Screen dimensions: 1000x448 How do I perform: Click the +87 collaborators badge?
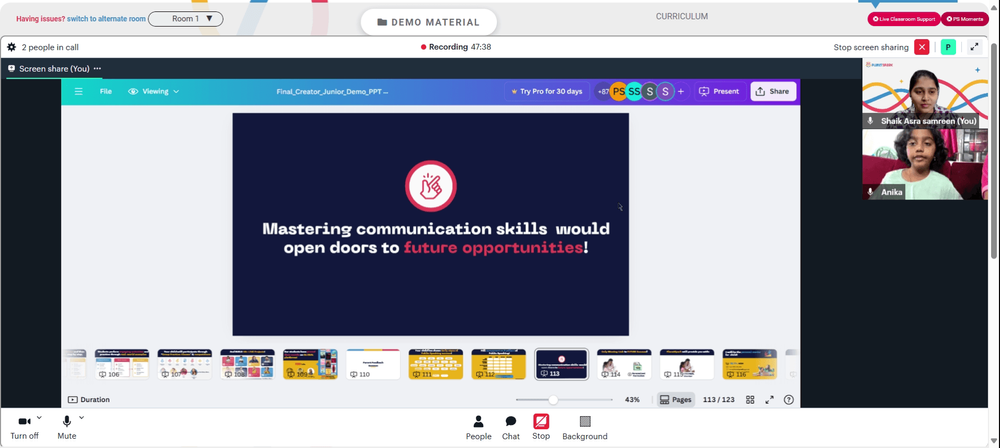coord(602,91)
